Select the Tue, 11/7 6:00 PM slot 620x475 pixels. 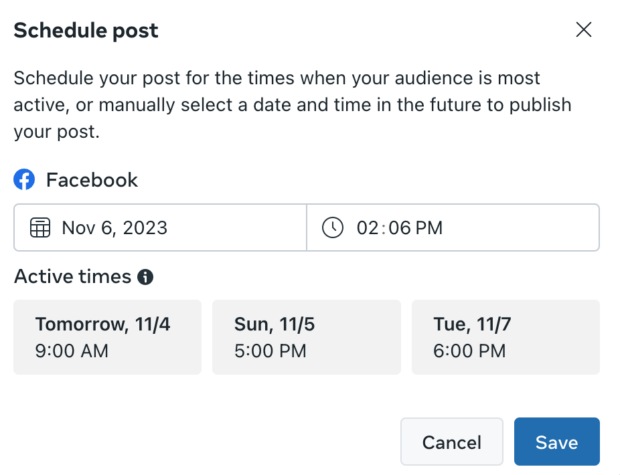506,337
